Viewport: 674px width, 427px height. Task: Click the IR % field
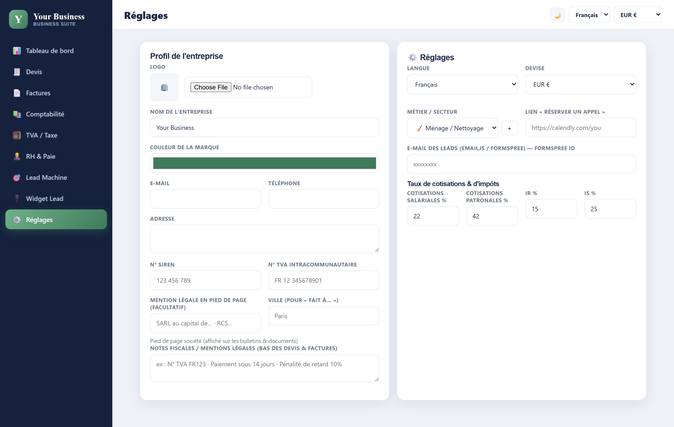point(551,209)
